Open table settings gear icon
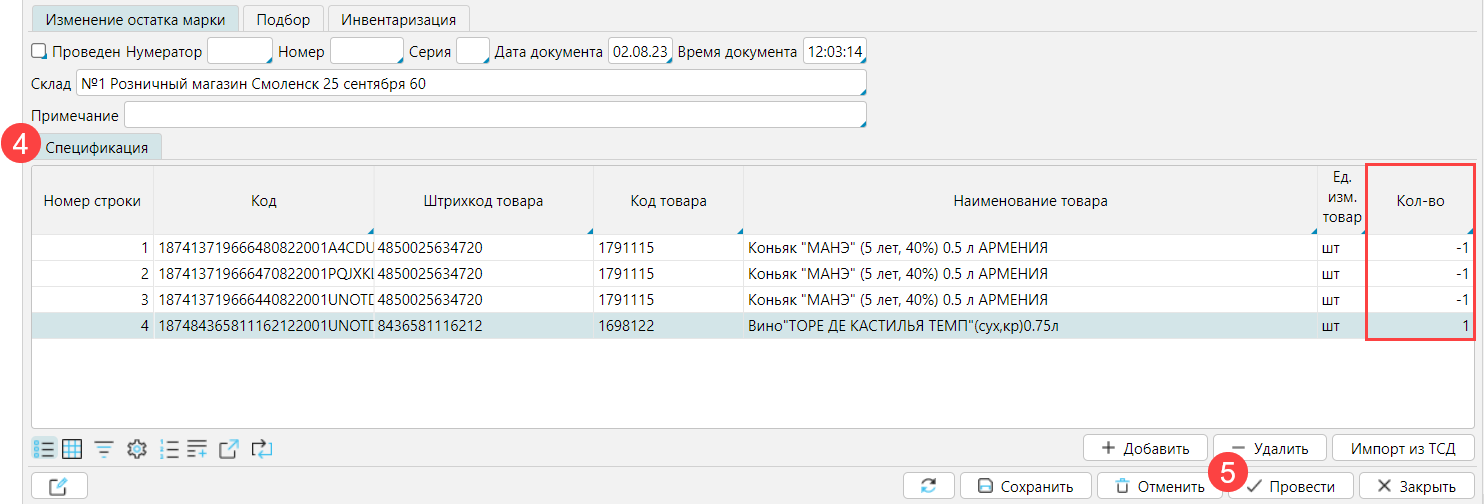1484x504 pixels. tap(136, 449)
